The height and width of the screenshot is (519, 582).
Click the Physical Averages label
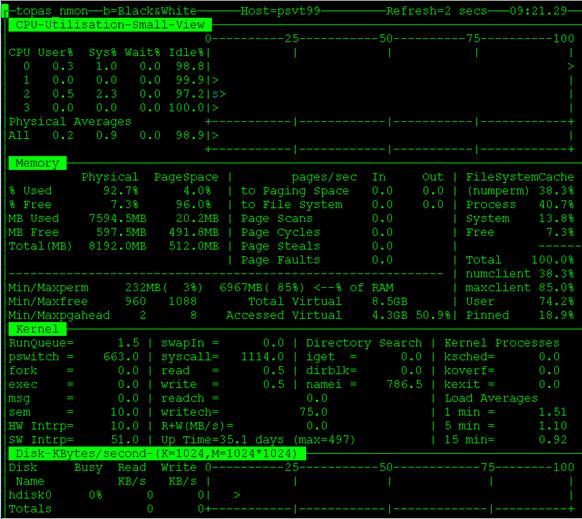click(70, 122)
